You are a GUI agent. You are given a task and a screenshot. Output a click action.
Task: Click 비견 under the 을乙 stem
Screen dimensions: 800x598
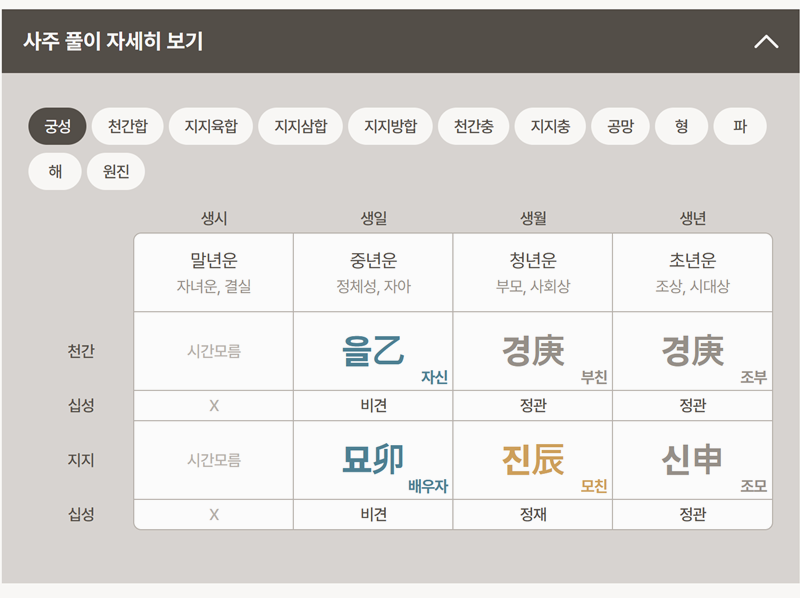(373, 406)
